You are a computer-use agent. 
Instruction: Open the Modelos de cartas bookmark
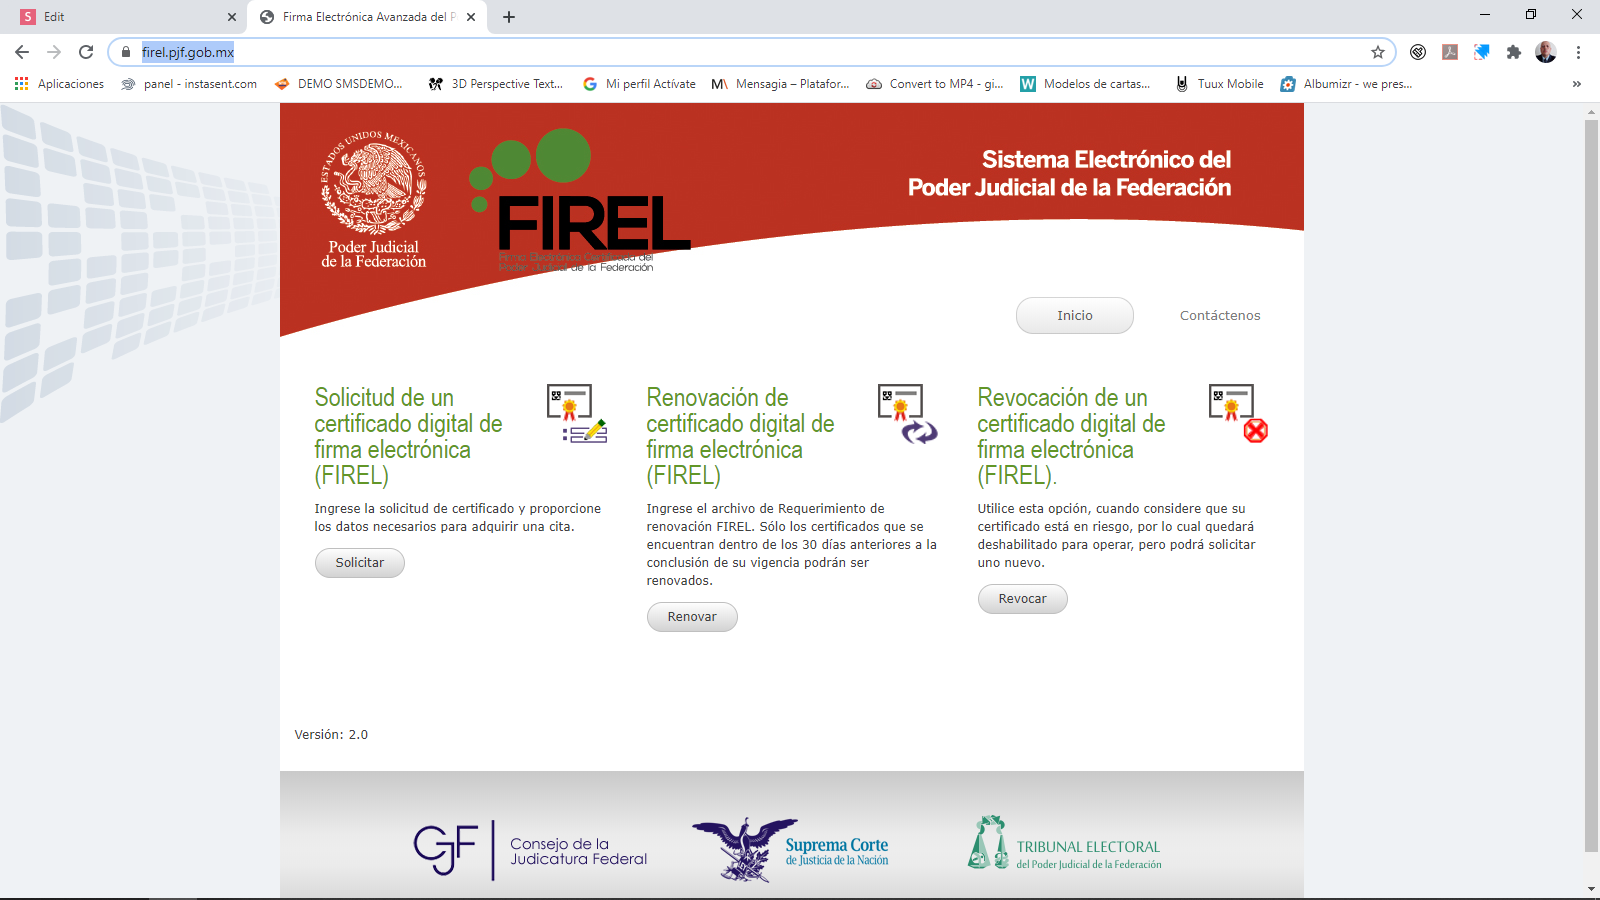click(1085, 84)
